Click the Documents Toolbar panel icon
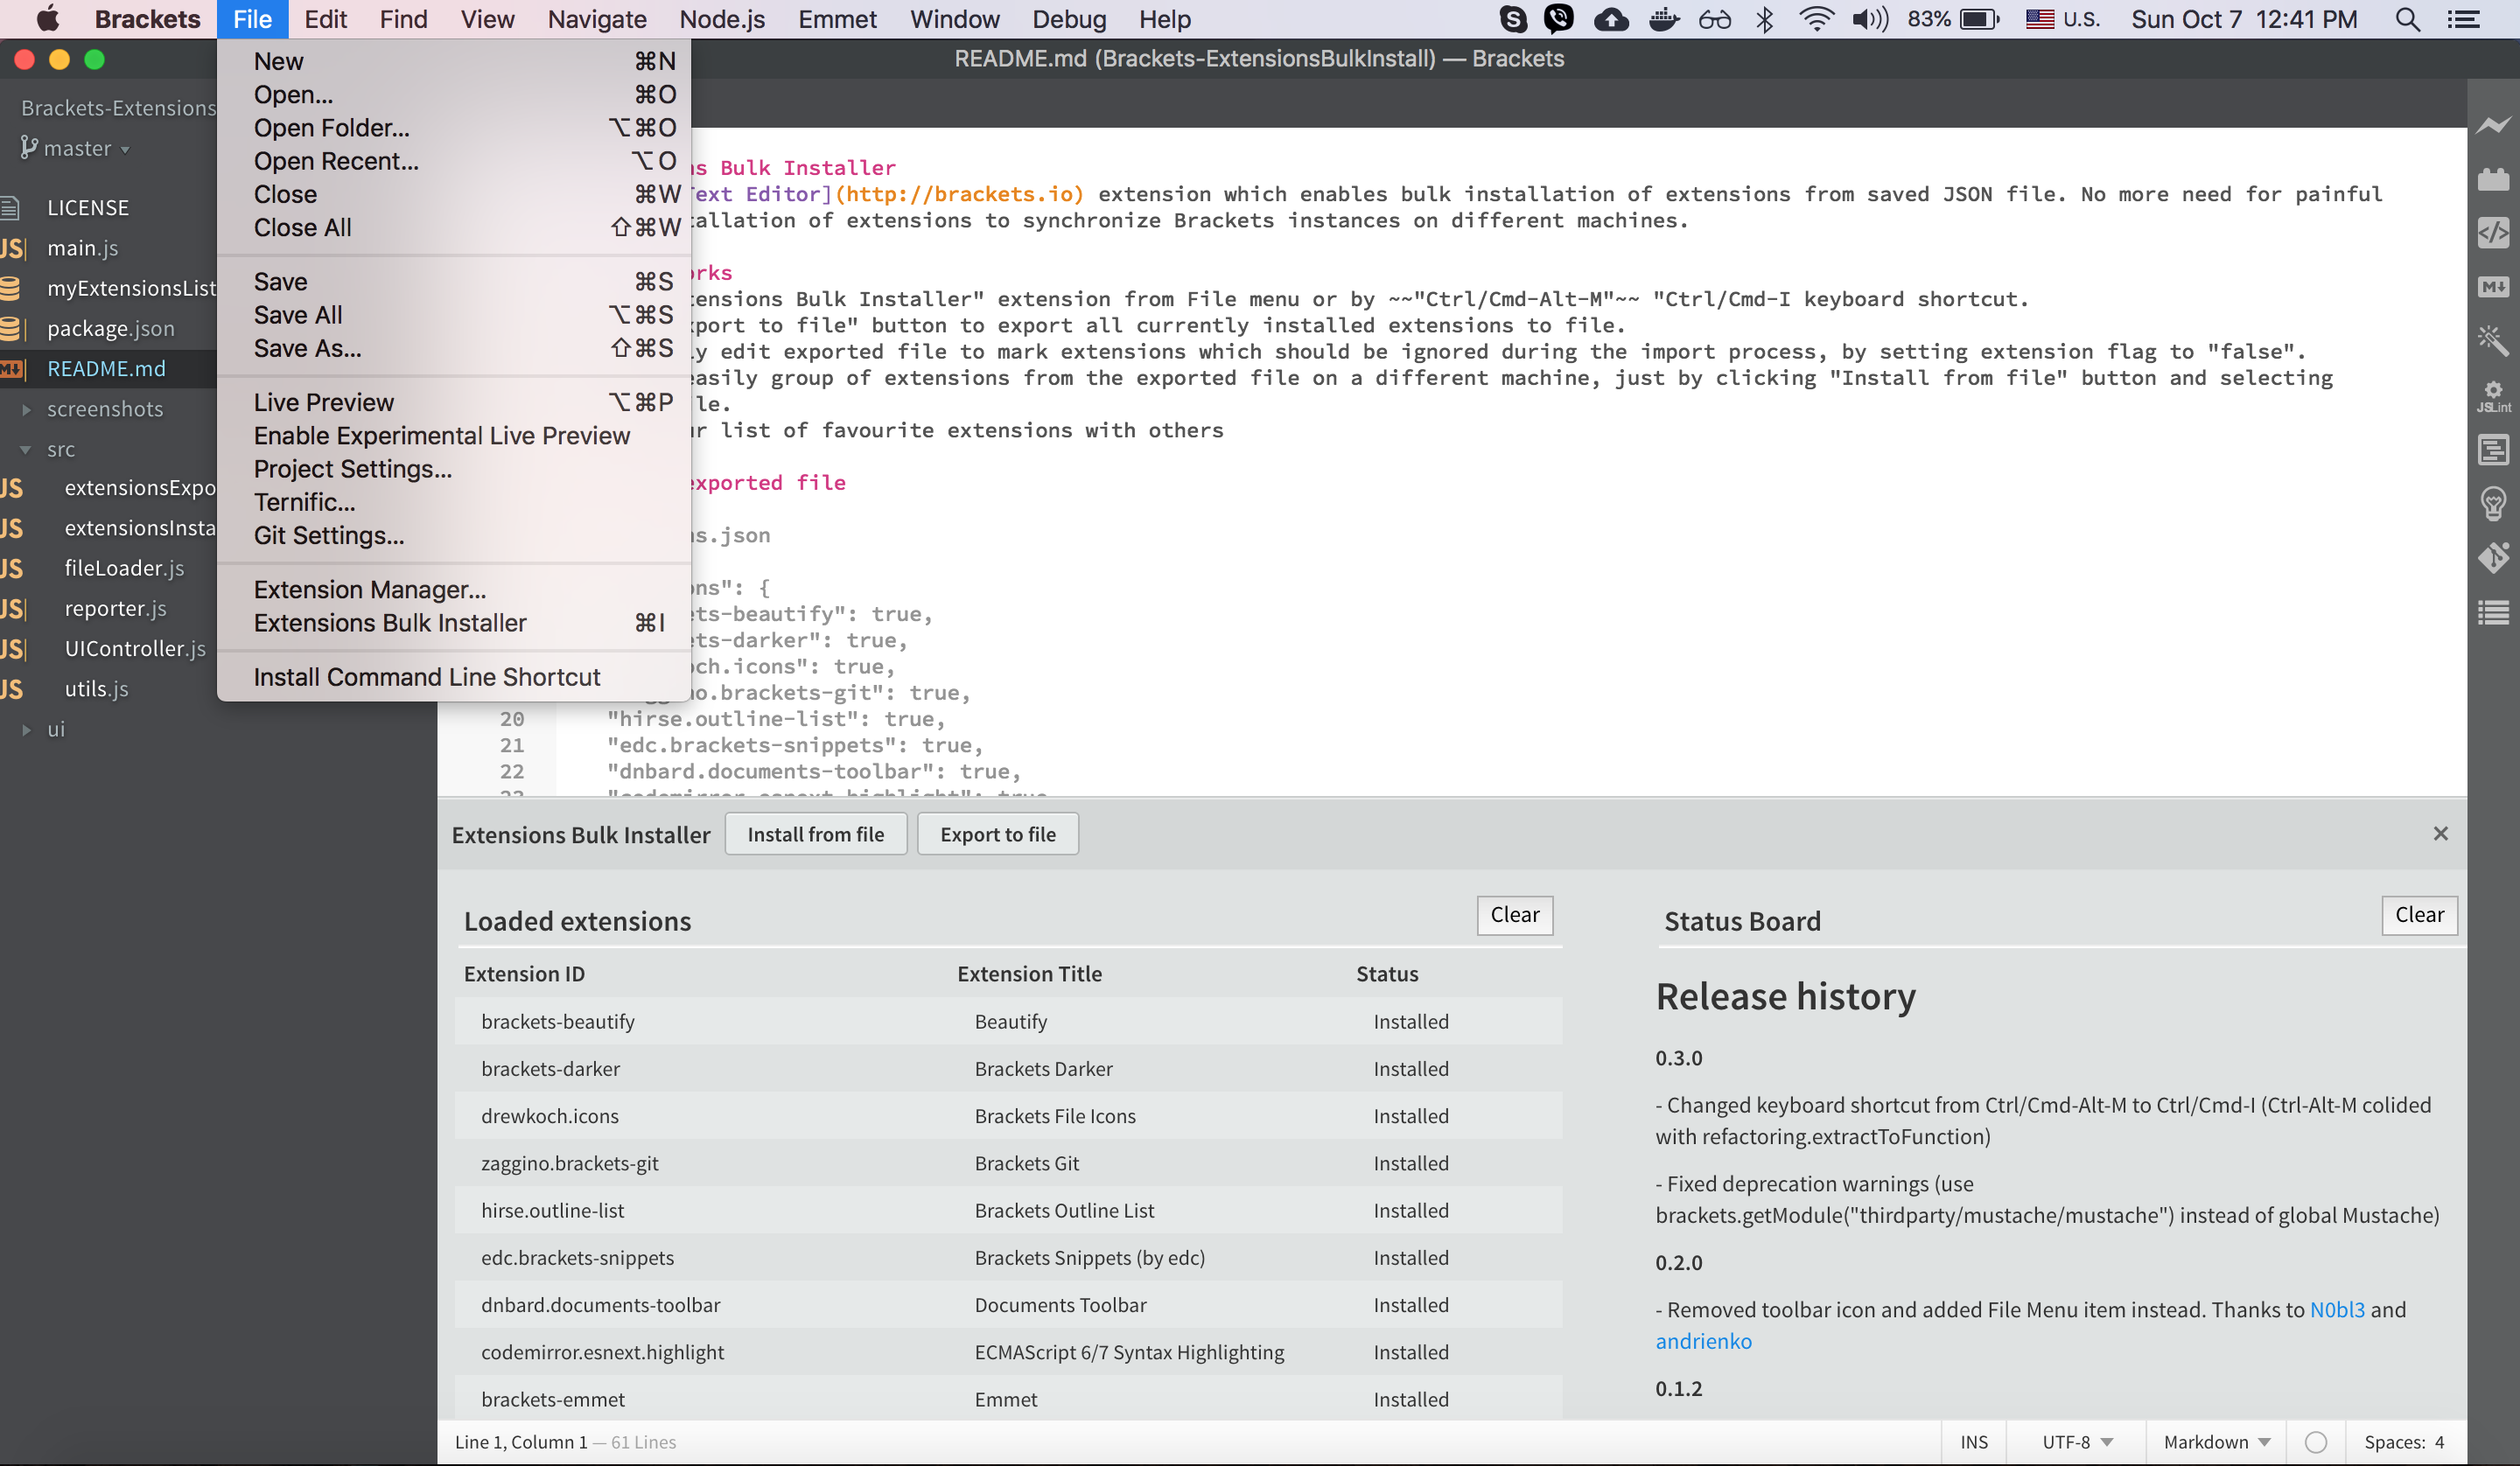The height and width of the screenshot is (1466, 2520). [x=2493, y=450]
